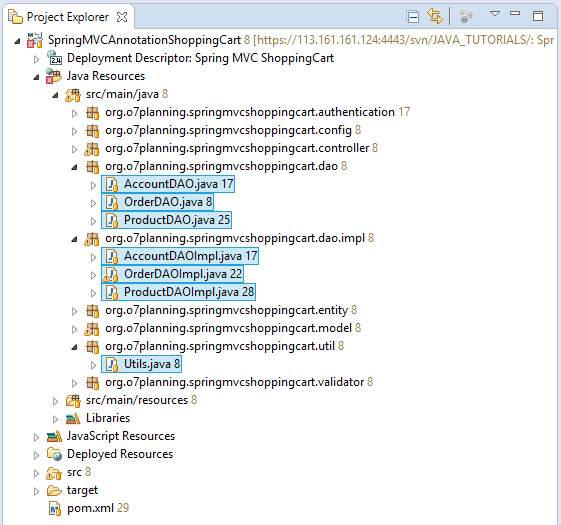The width and height of the screenshot is (561, 525).
Task: Click the Deployment Descriptor icon
Action: tap(54, 58)
